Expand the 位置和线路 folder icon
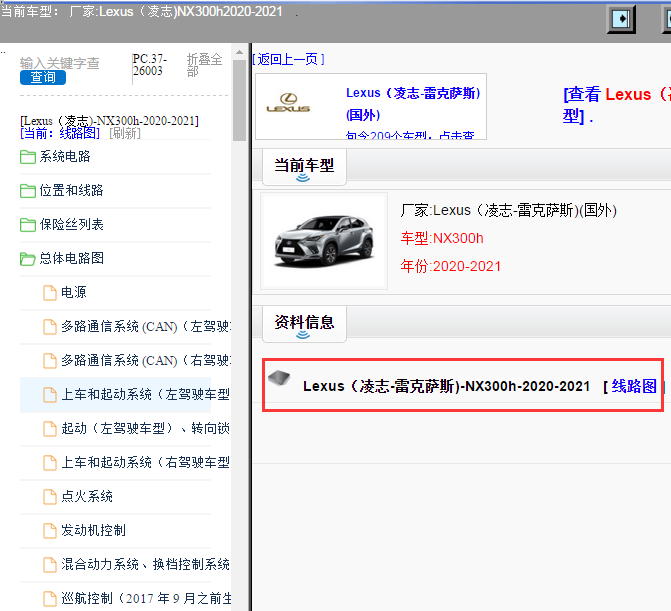 pos(28,190)
